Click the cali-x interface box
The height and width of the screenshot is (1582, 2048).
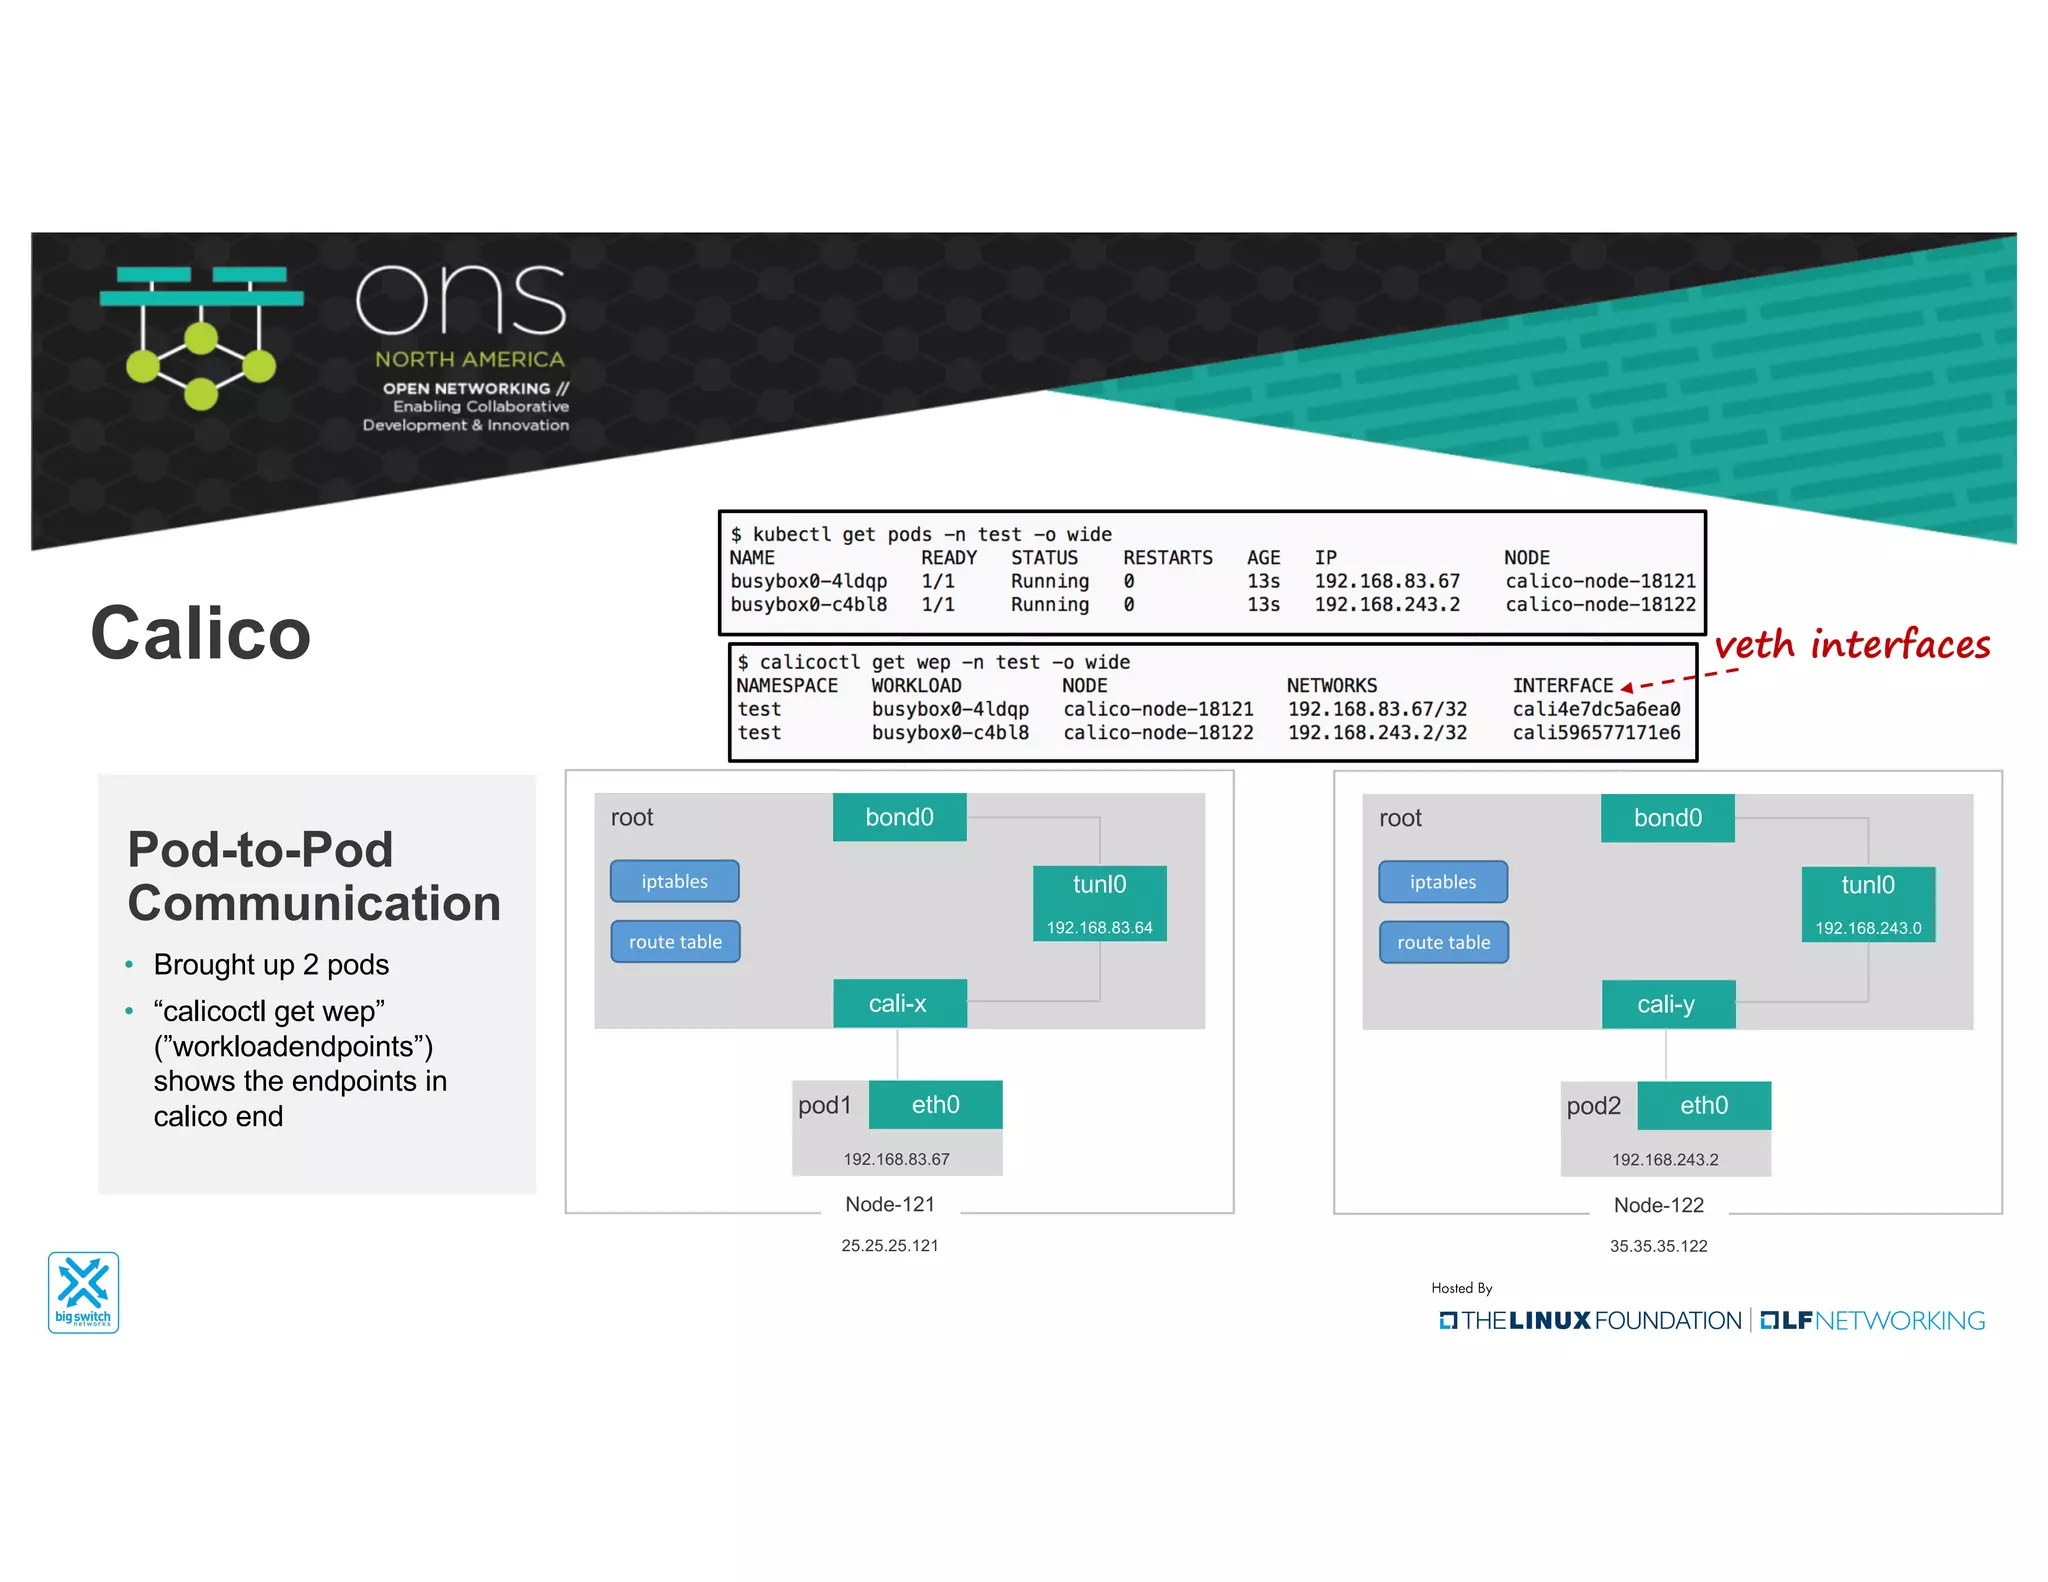click(899, 1003)
